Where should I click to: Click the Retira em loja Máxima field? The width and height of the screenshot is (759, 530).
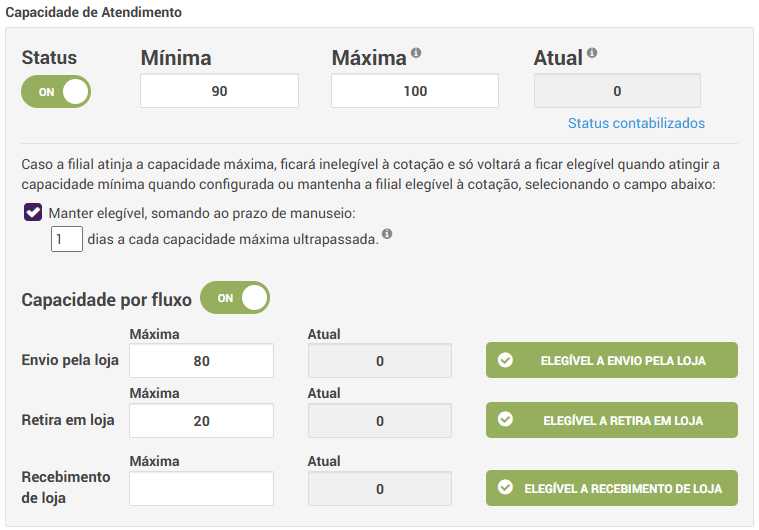pos(201,421)
